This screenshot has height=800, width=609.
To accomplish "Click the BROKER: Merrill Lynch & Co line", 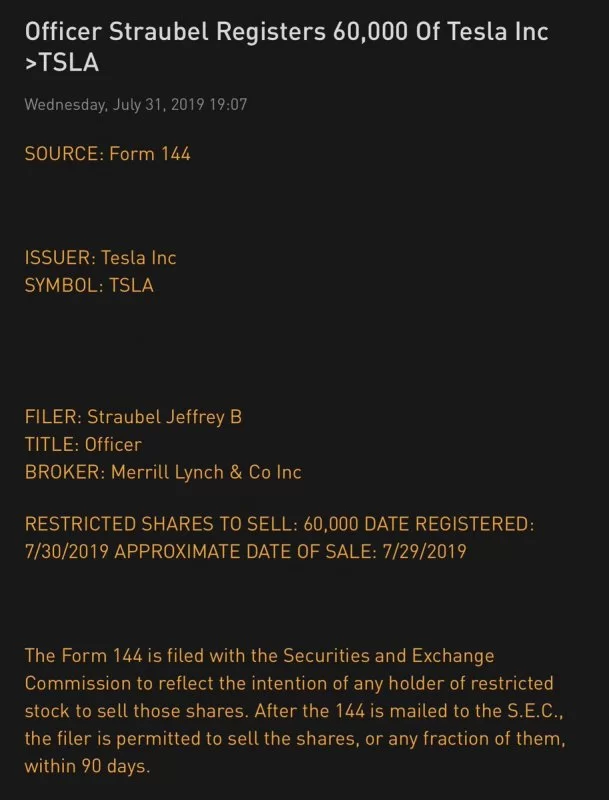I will click(163, 471).
